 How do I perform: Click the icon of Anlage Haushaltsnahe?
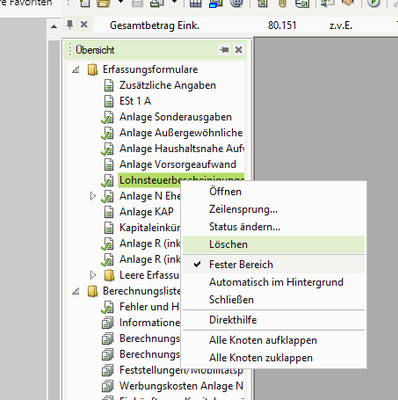(x=107, y=149)
